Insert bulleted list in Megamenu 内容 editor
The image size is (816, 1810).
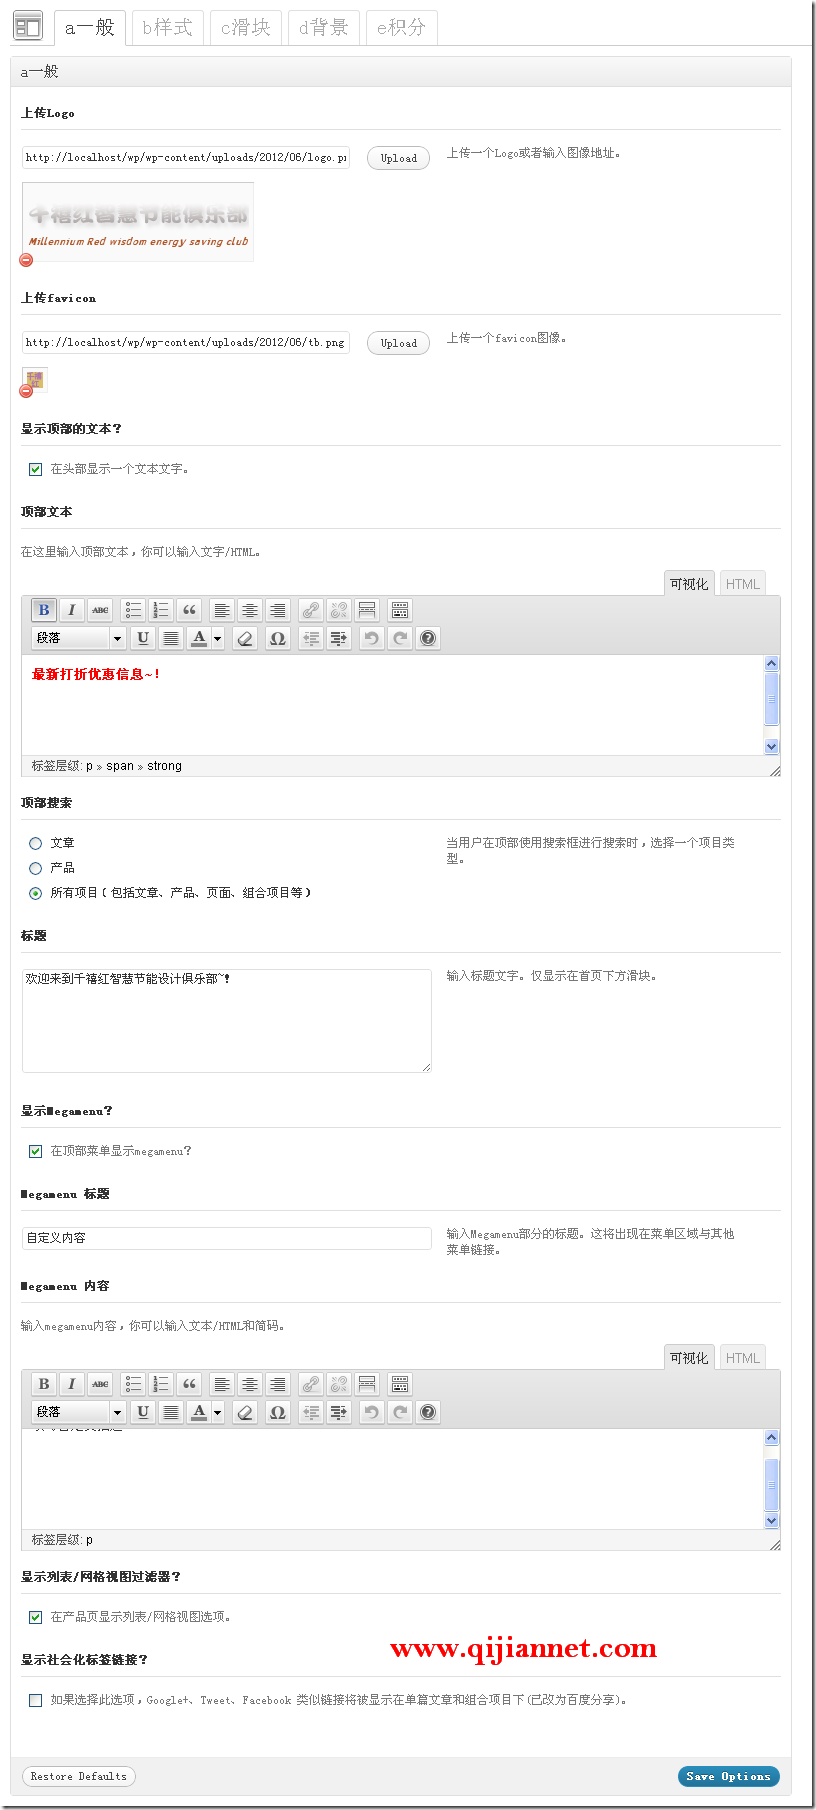(133, 1384)
